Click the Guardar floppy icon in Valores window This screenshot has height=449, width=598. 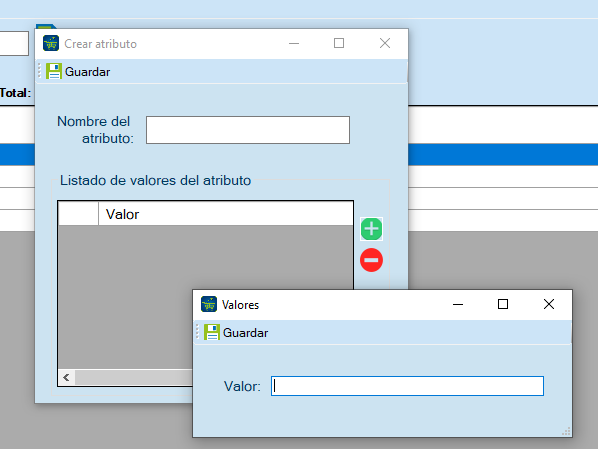pos(212,332)
